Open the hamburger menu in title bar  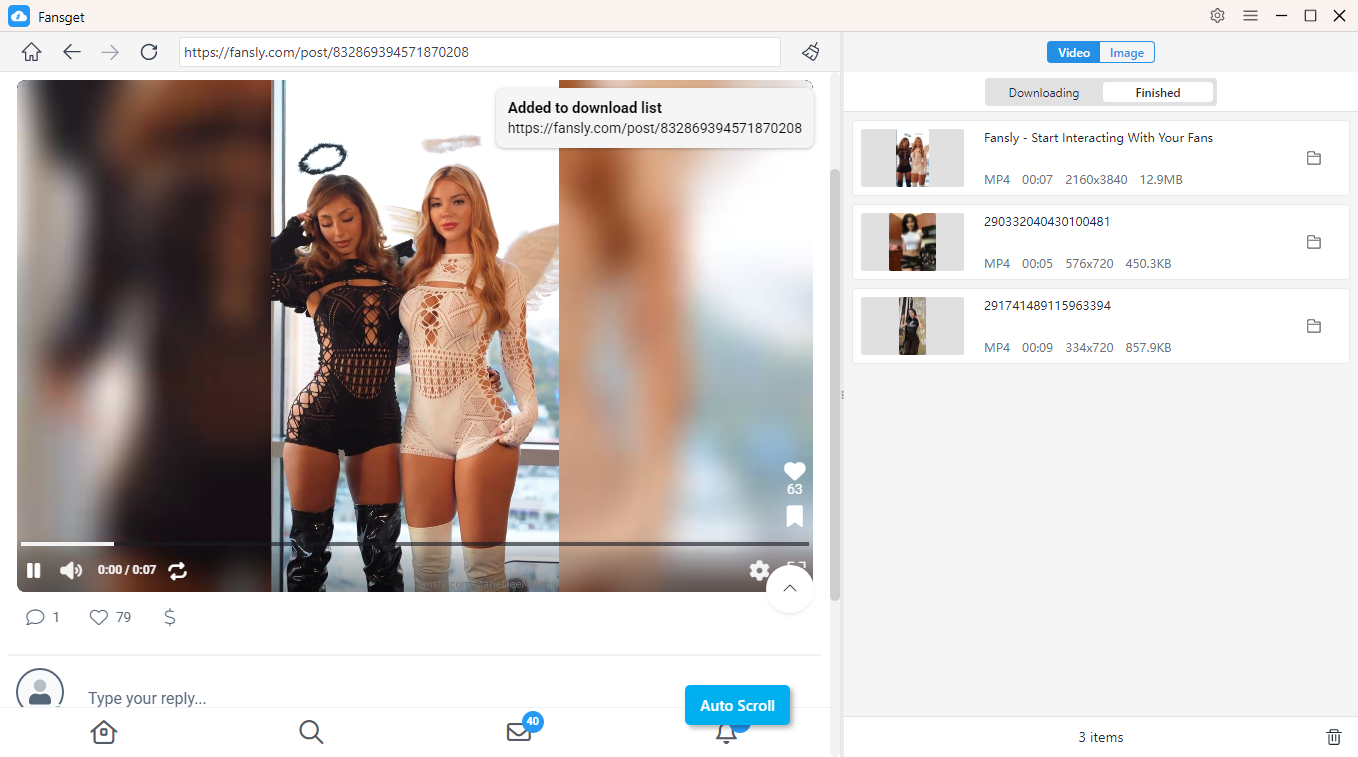(x=1250, y=16)
